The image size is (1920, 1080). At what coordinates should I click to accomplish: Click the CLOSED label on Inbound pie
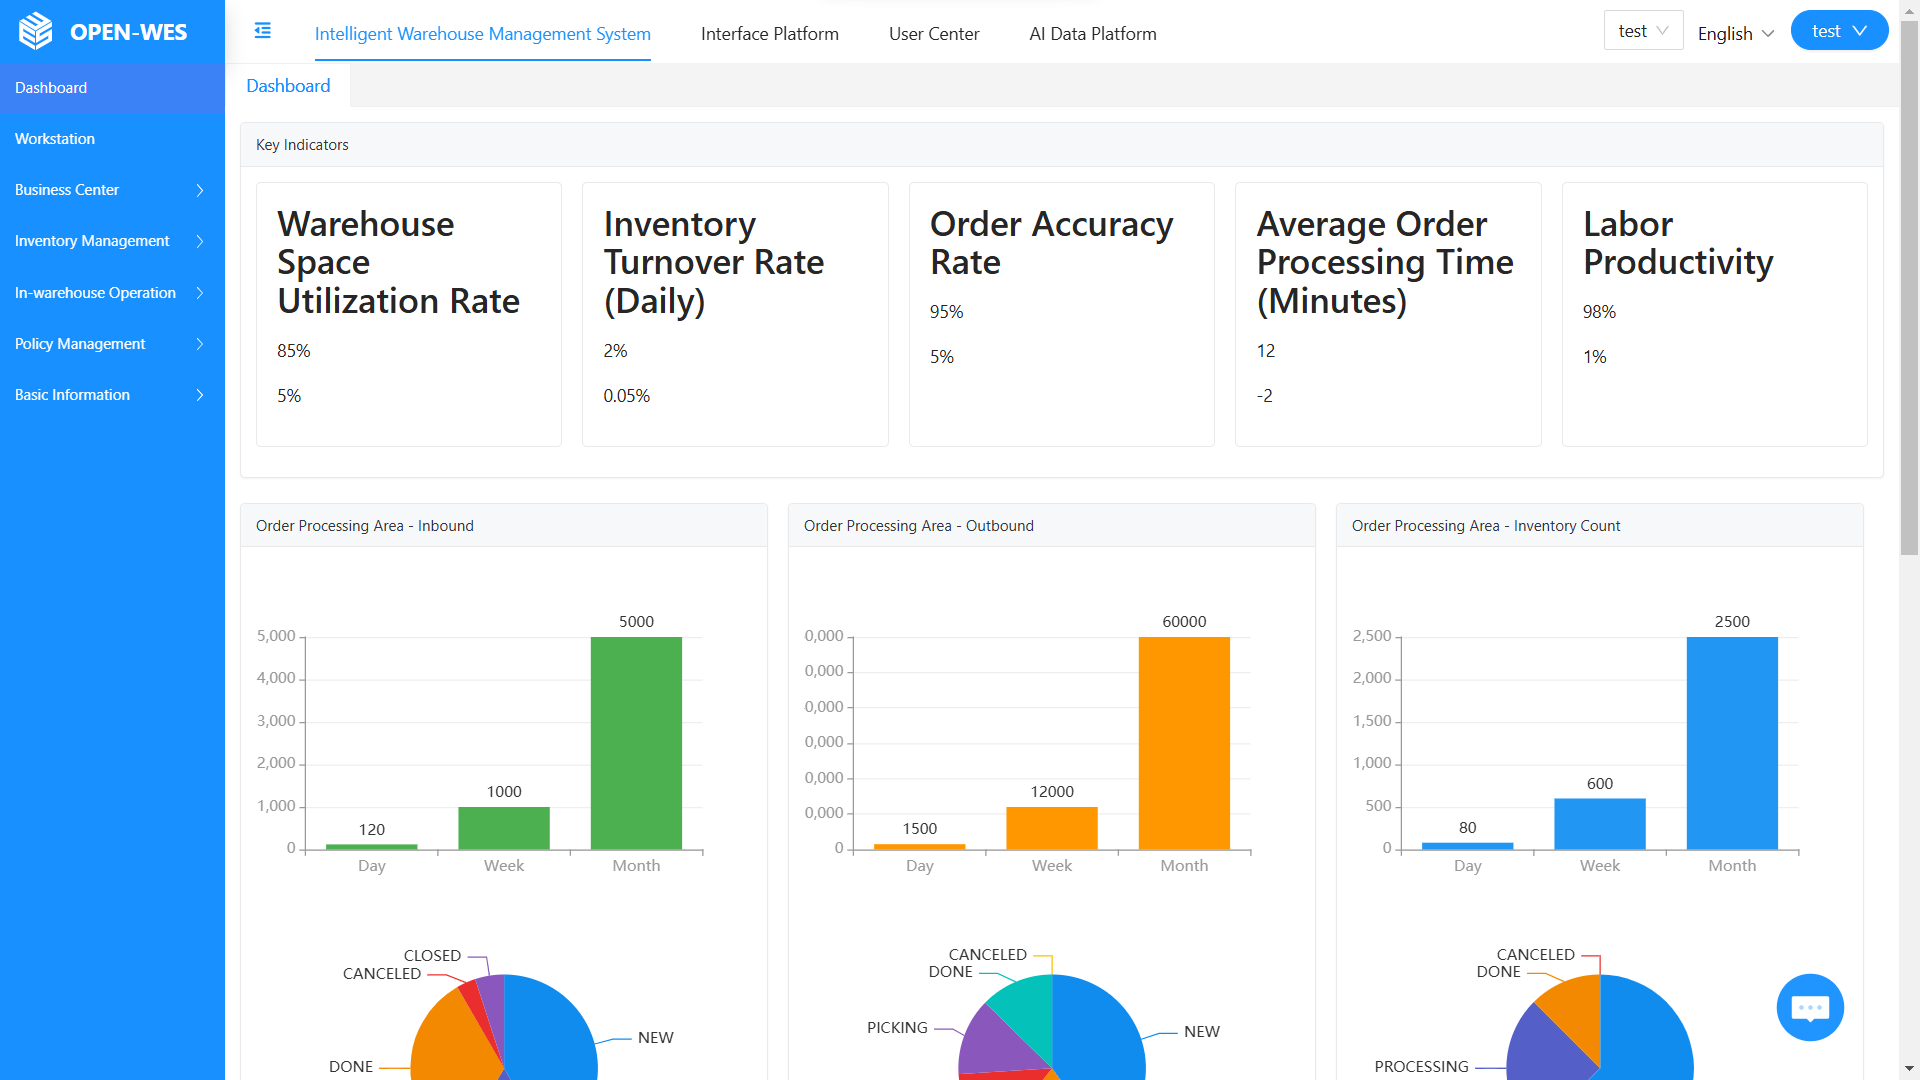click(x=432, y=956)
